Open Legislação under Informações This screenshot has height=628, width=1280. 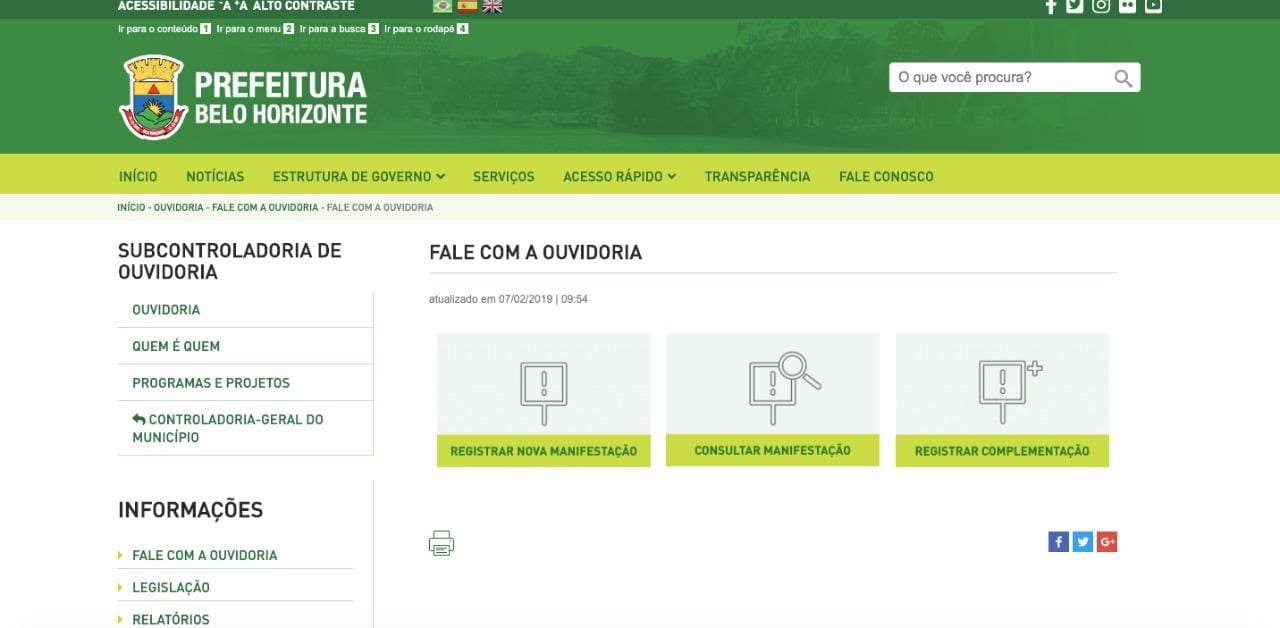171,588
